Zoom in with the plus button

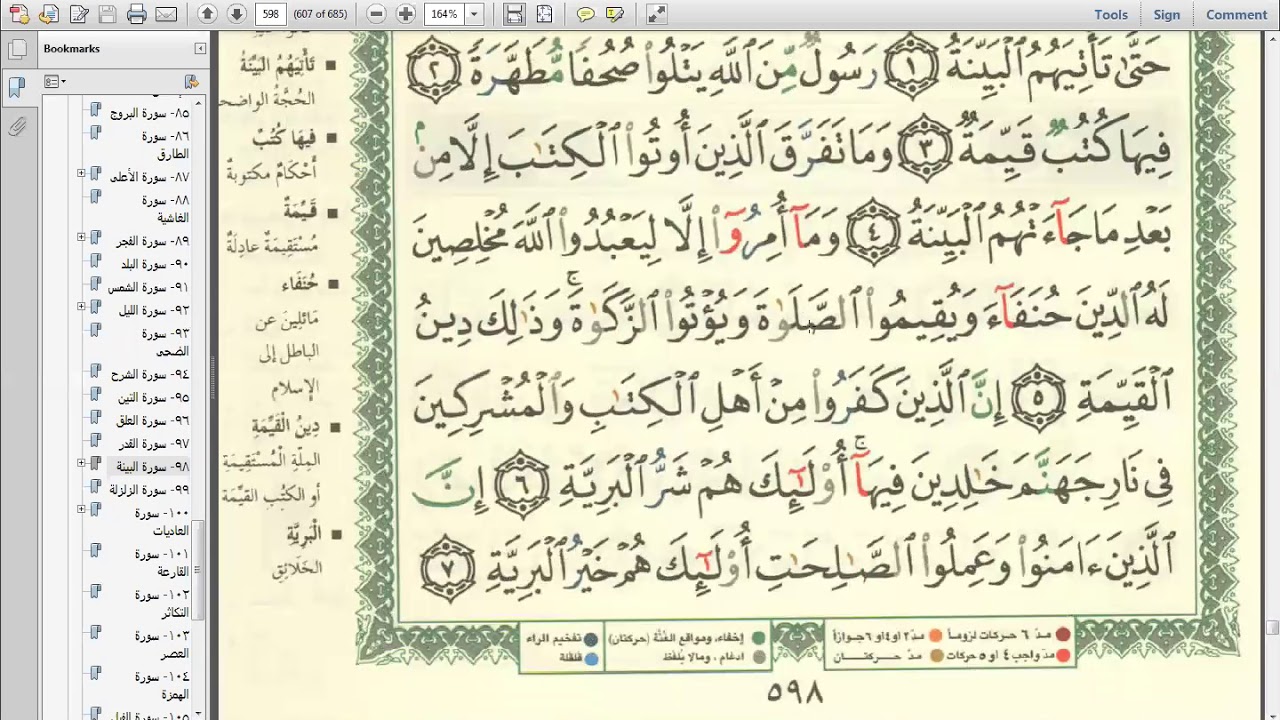pos(405,14)
